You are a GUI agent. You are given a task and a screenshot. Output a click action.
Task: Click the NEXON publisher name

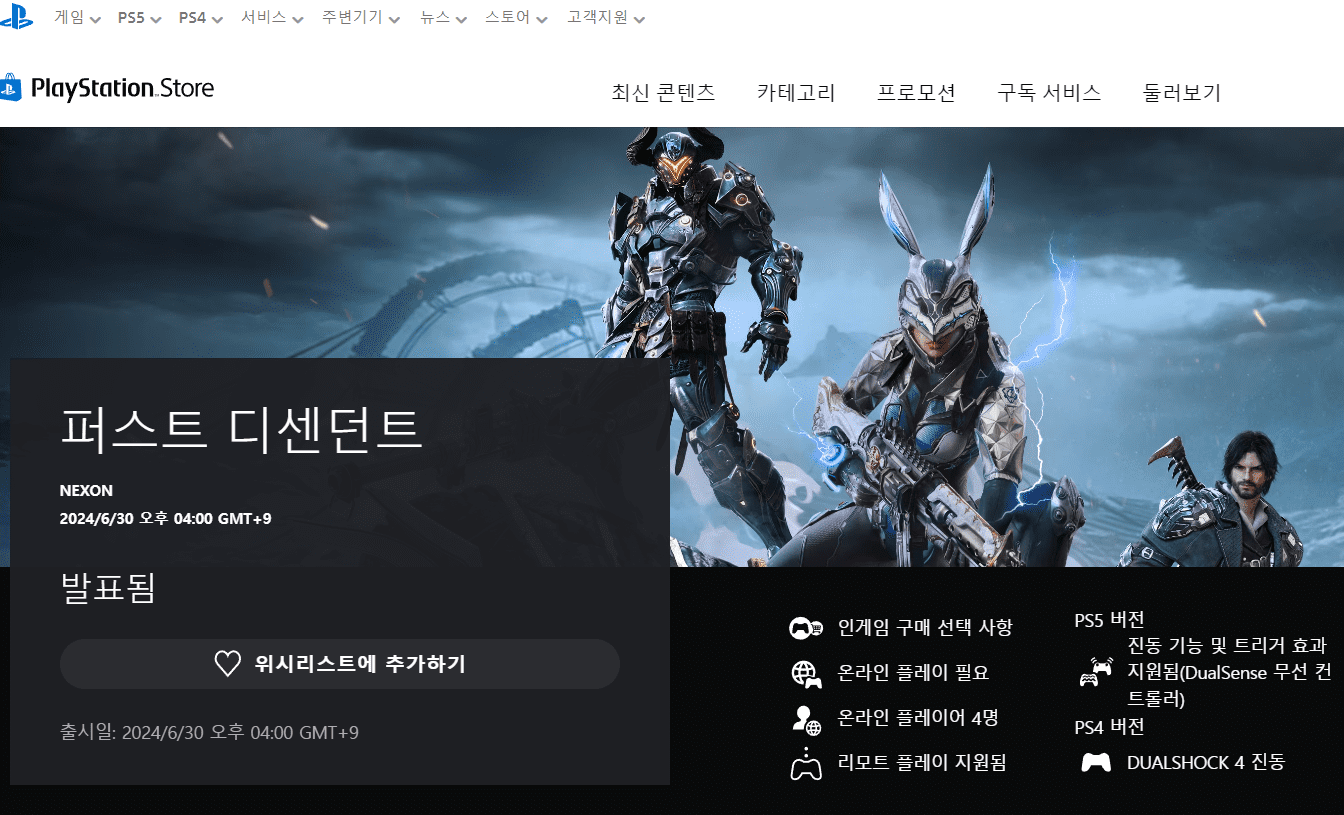point(86,491)
